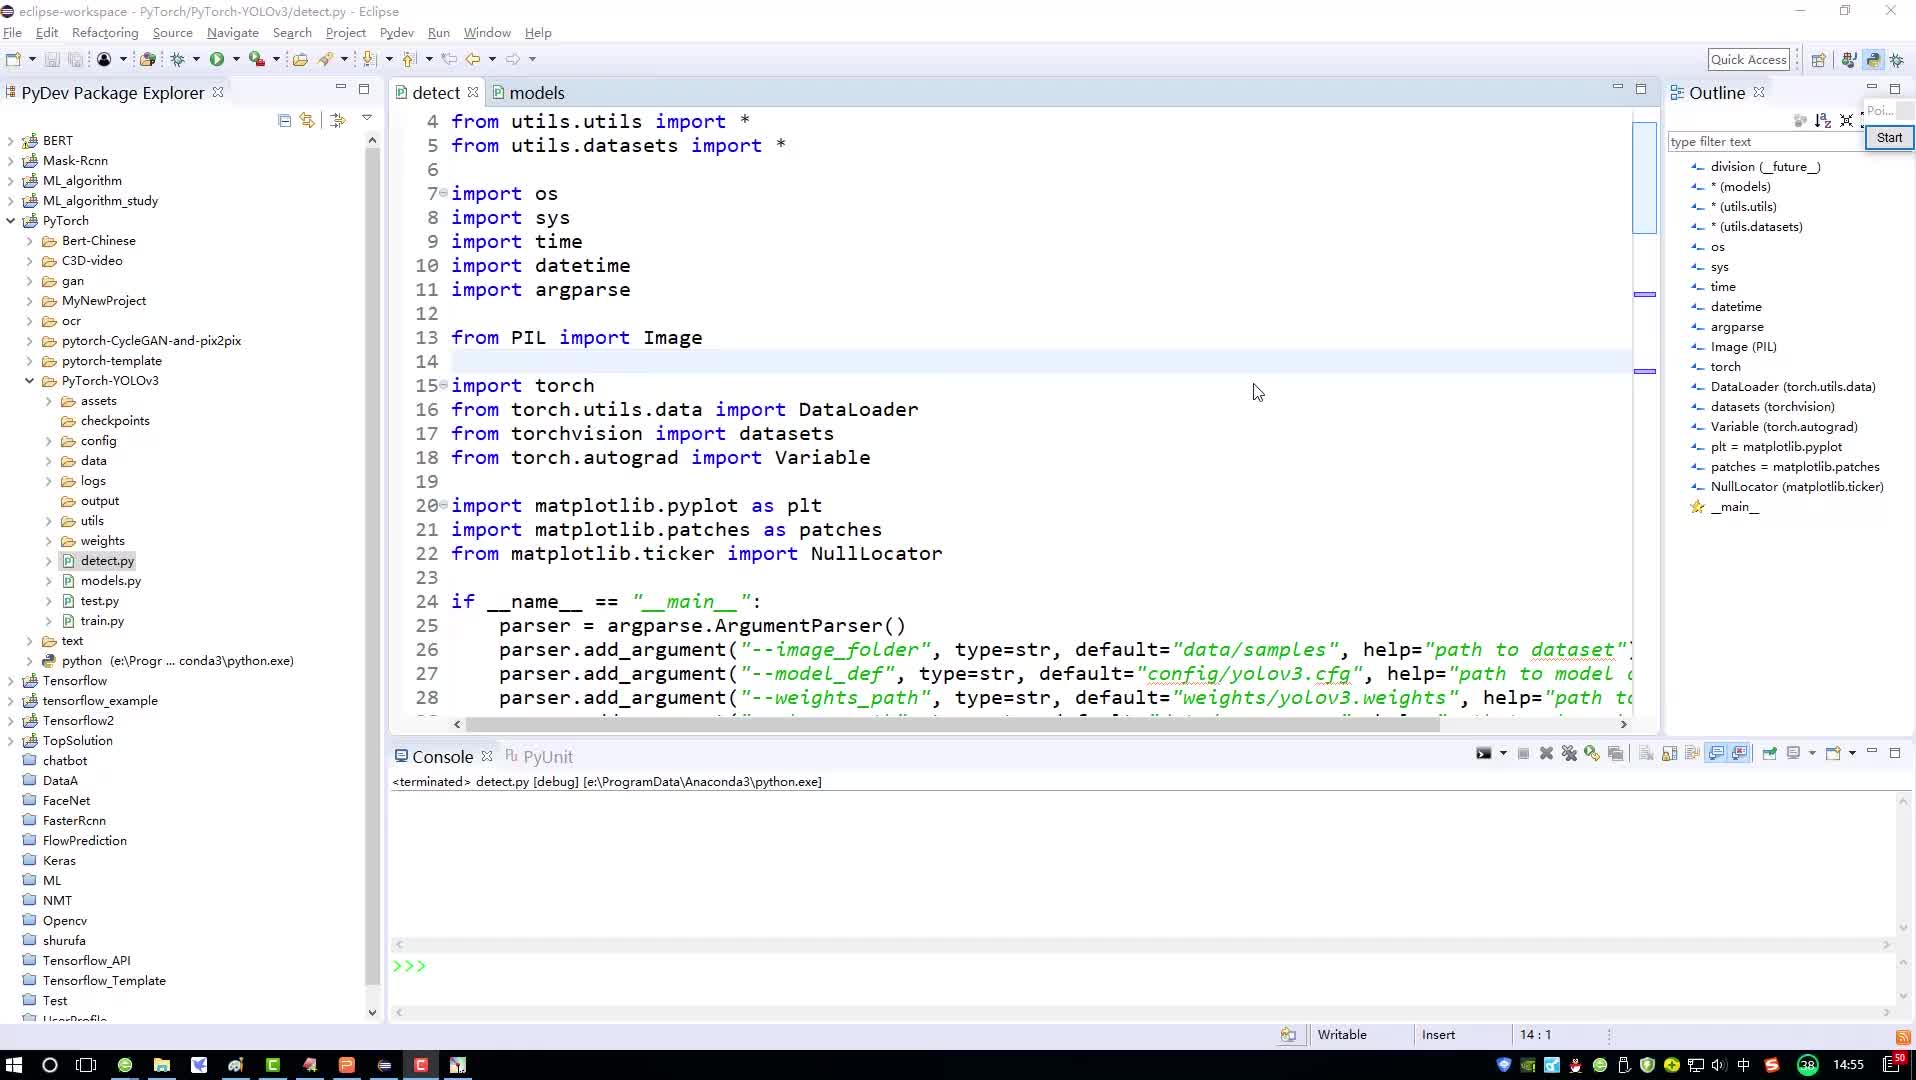This screenshot has width=1916, height=1080.
Task: Collapse All in Package Explorer
Action: (x=284, y=120)
